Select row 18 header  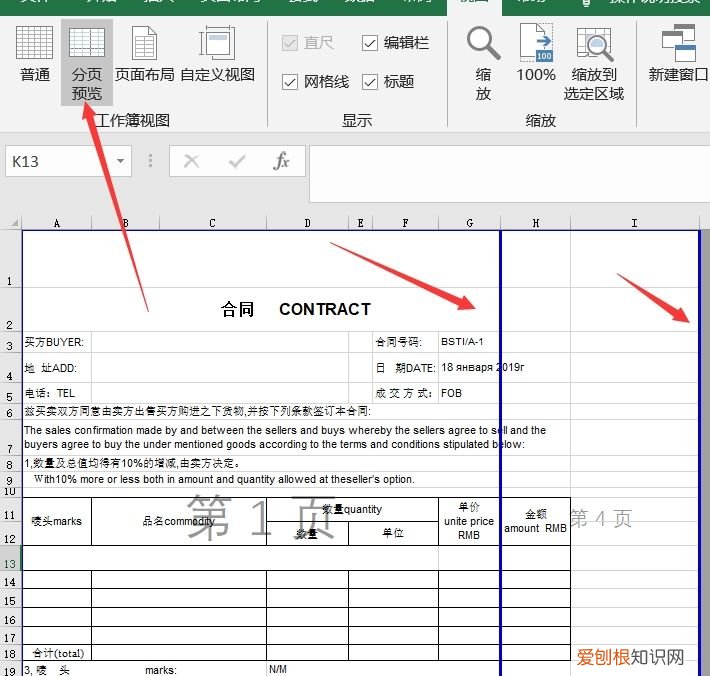10,653
